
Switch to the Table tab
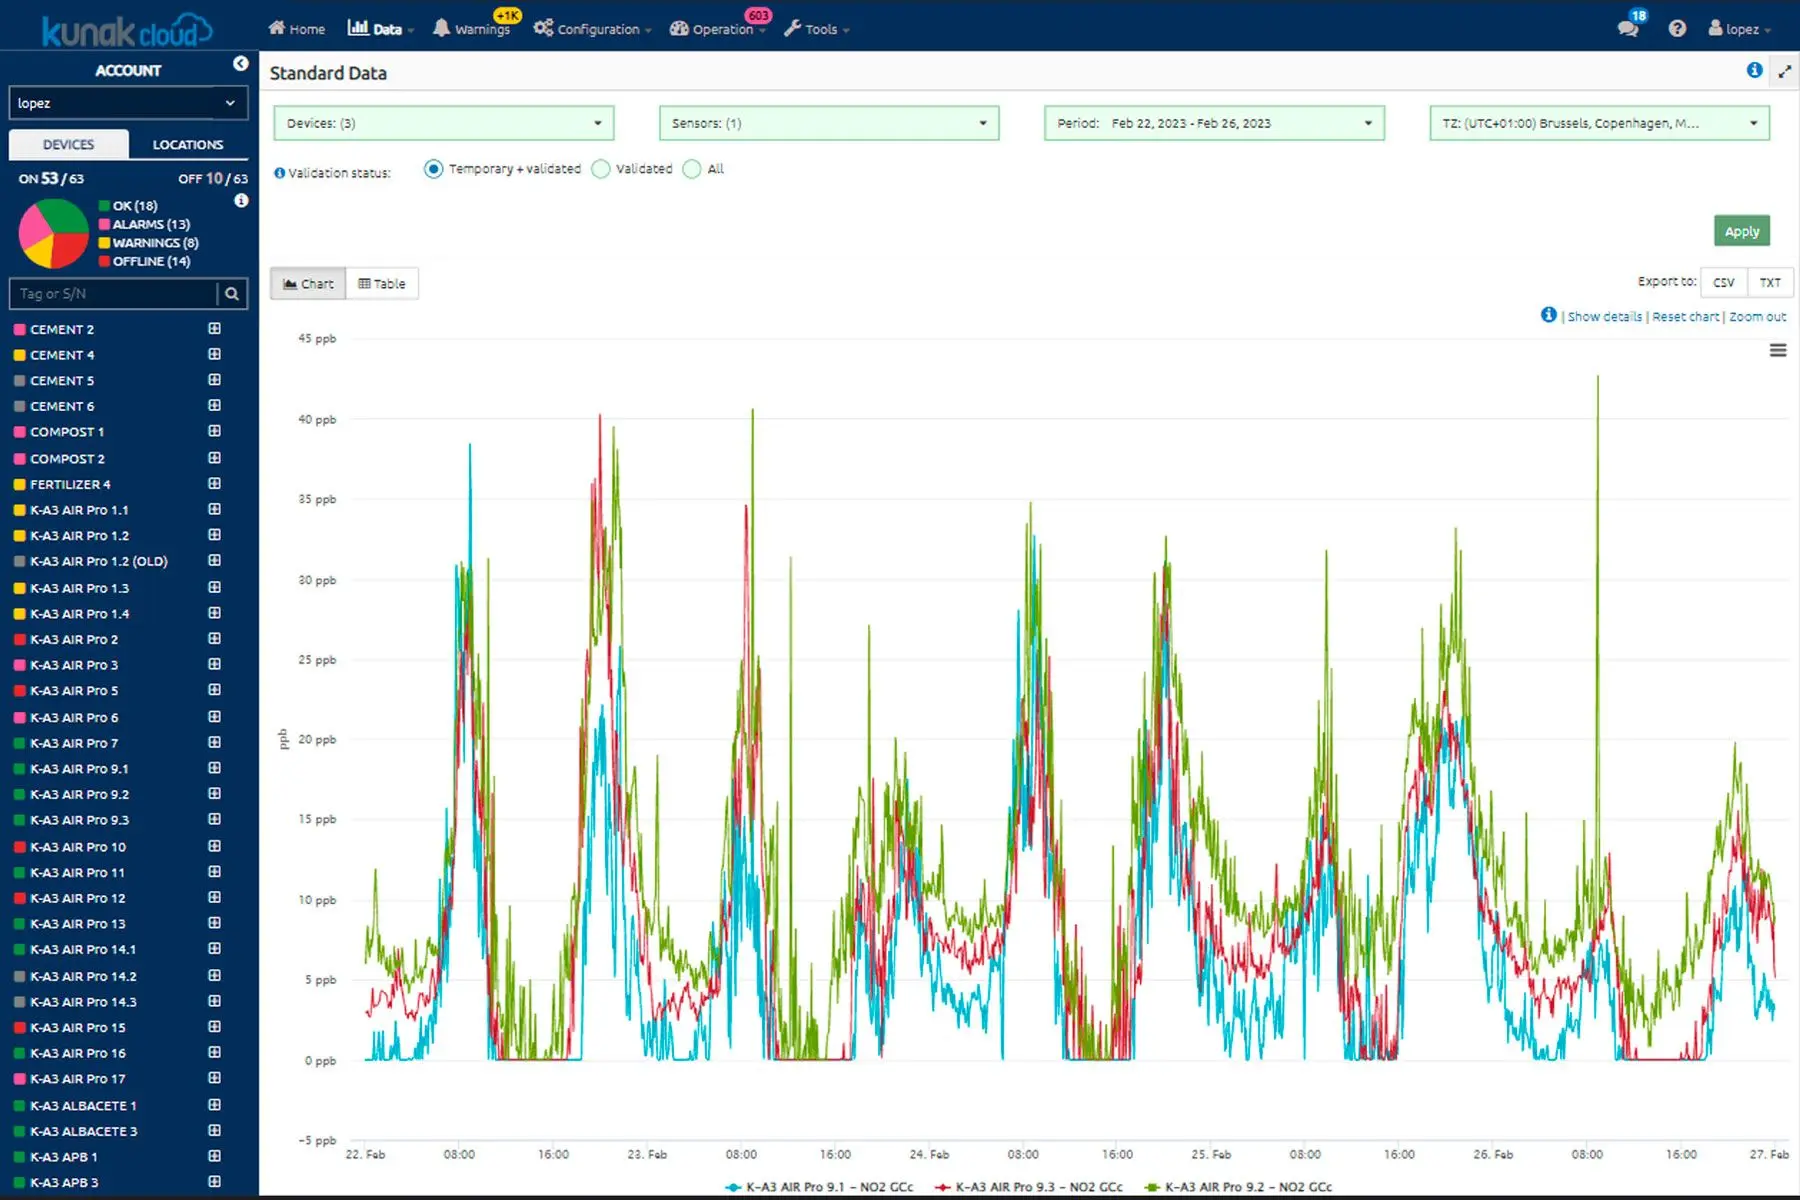382,284
